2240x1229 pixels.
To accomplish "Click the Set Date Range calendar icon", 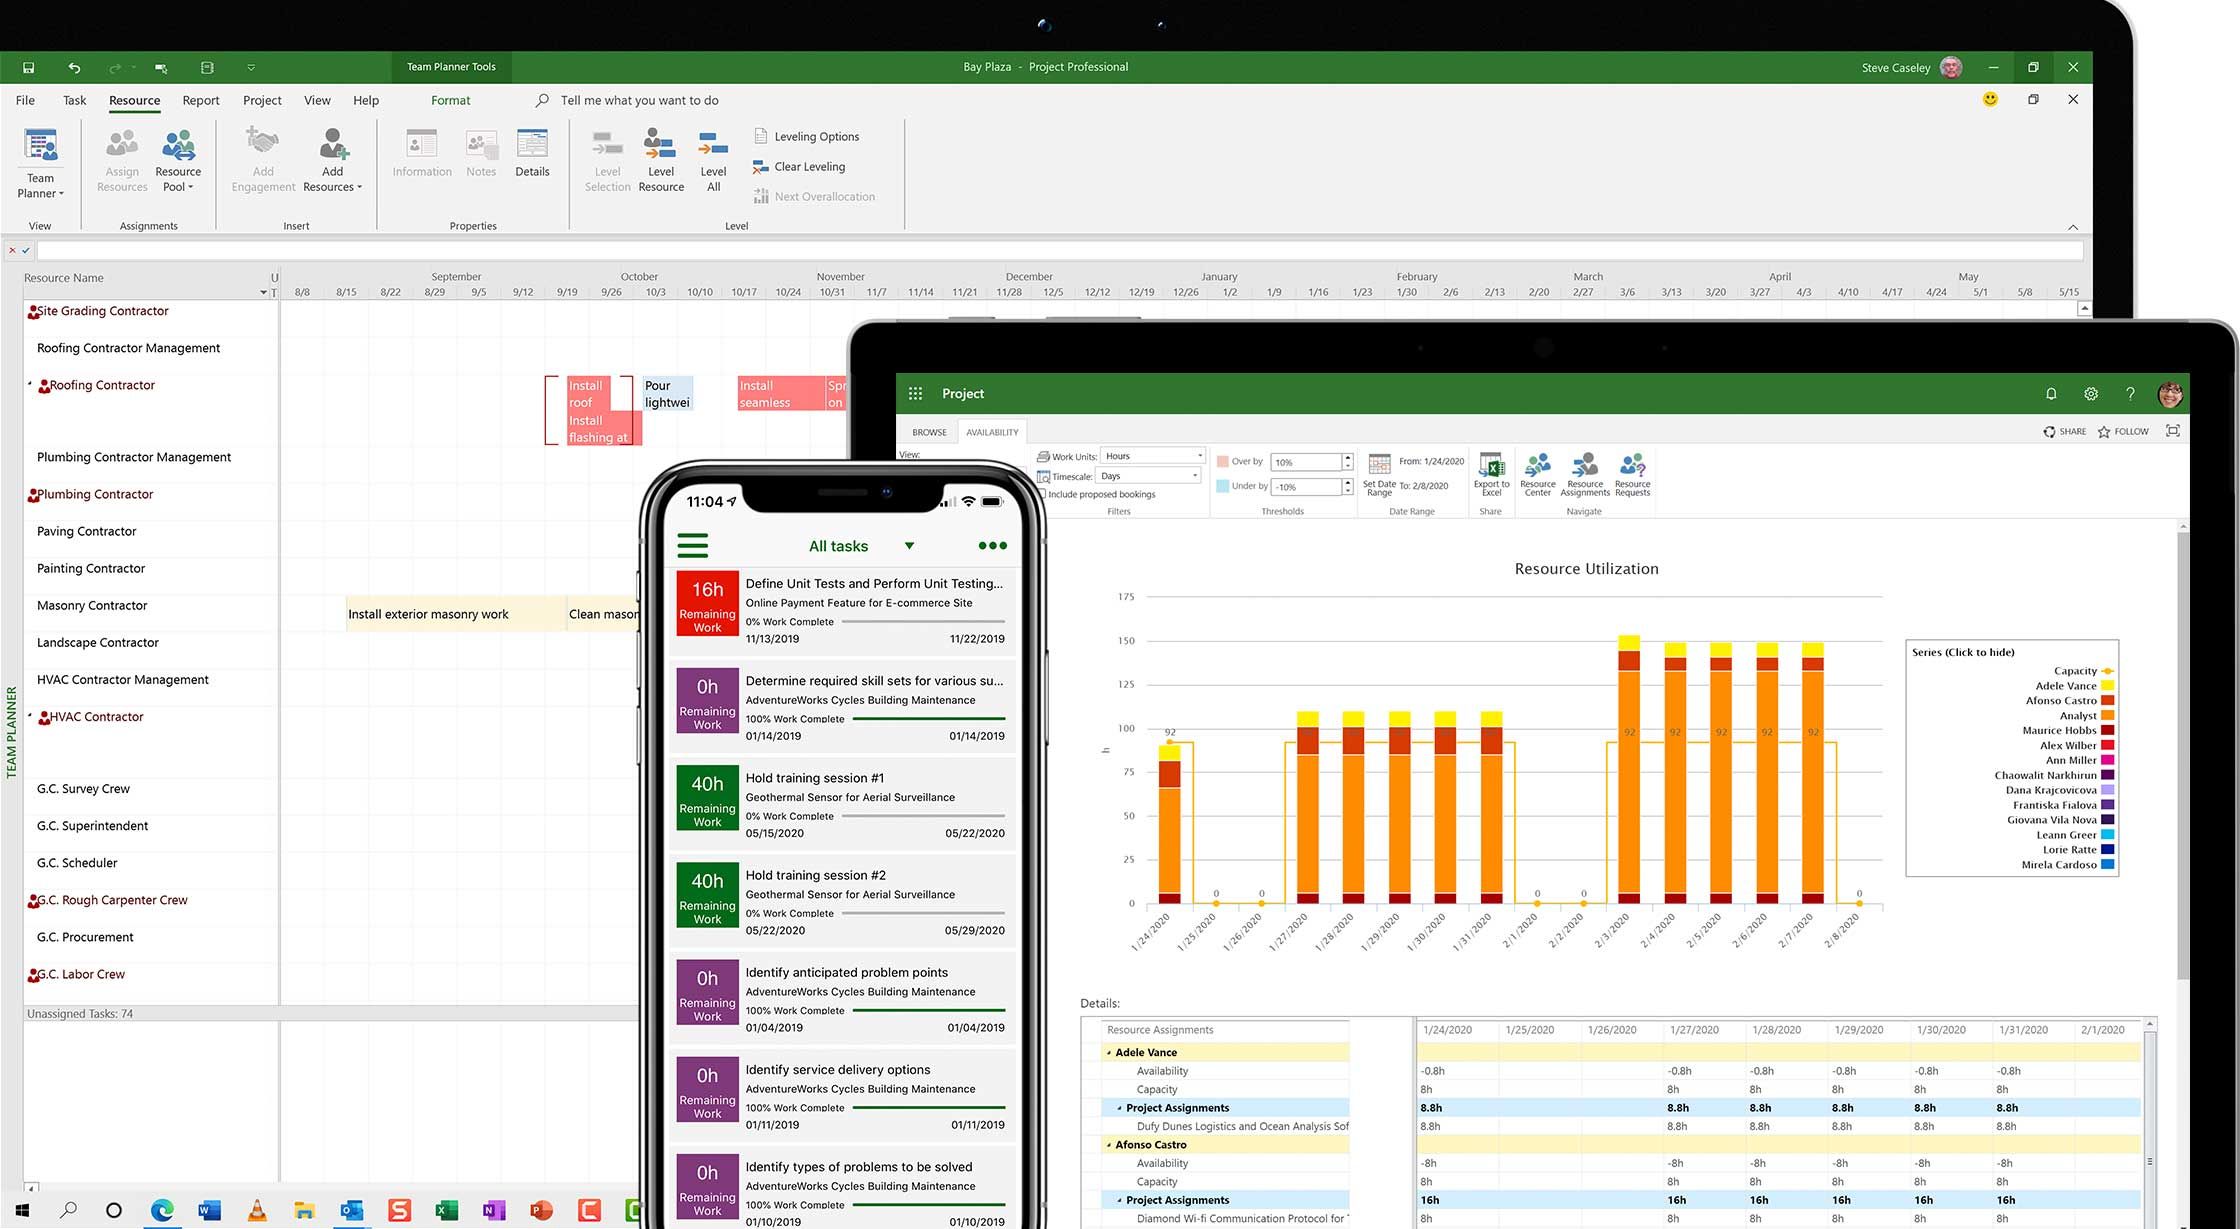I will click(x=1379, y=465).
